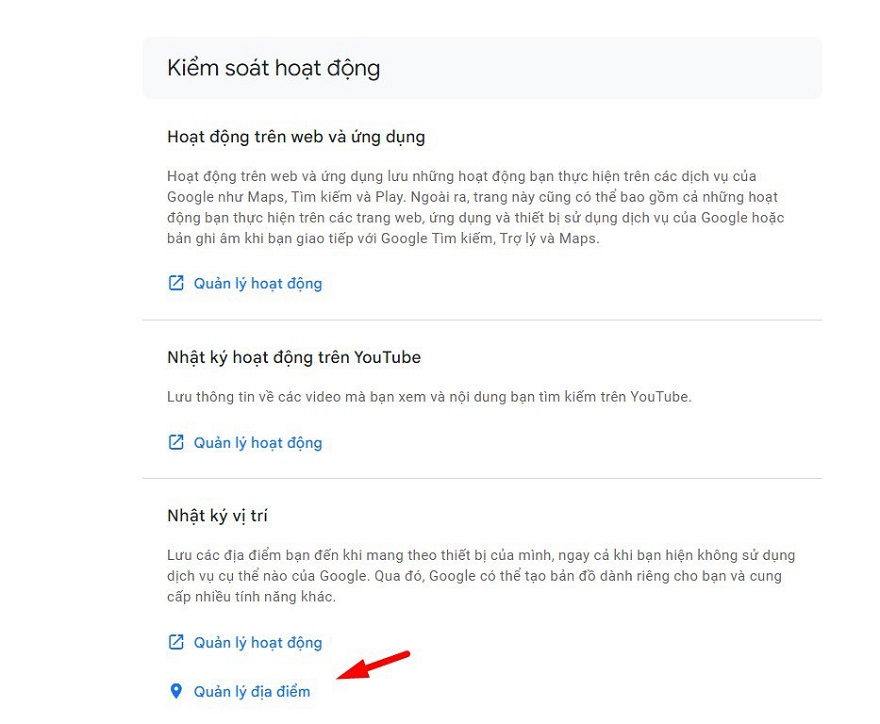Viewport: 880px width, 724px height.
Task: Select the Hoạt động trên web và ứng dụng heading
Action: click(x=296, y=136)
